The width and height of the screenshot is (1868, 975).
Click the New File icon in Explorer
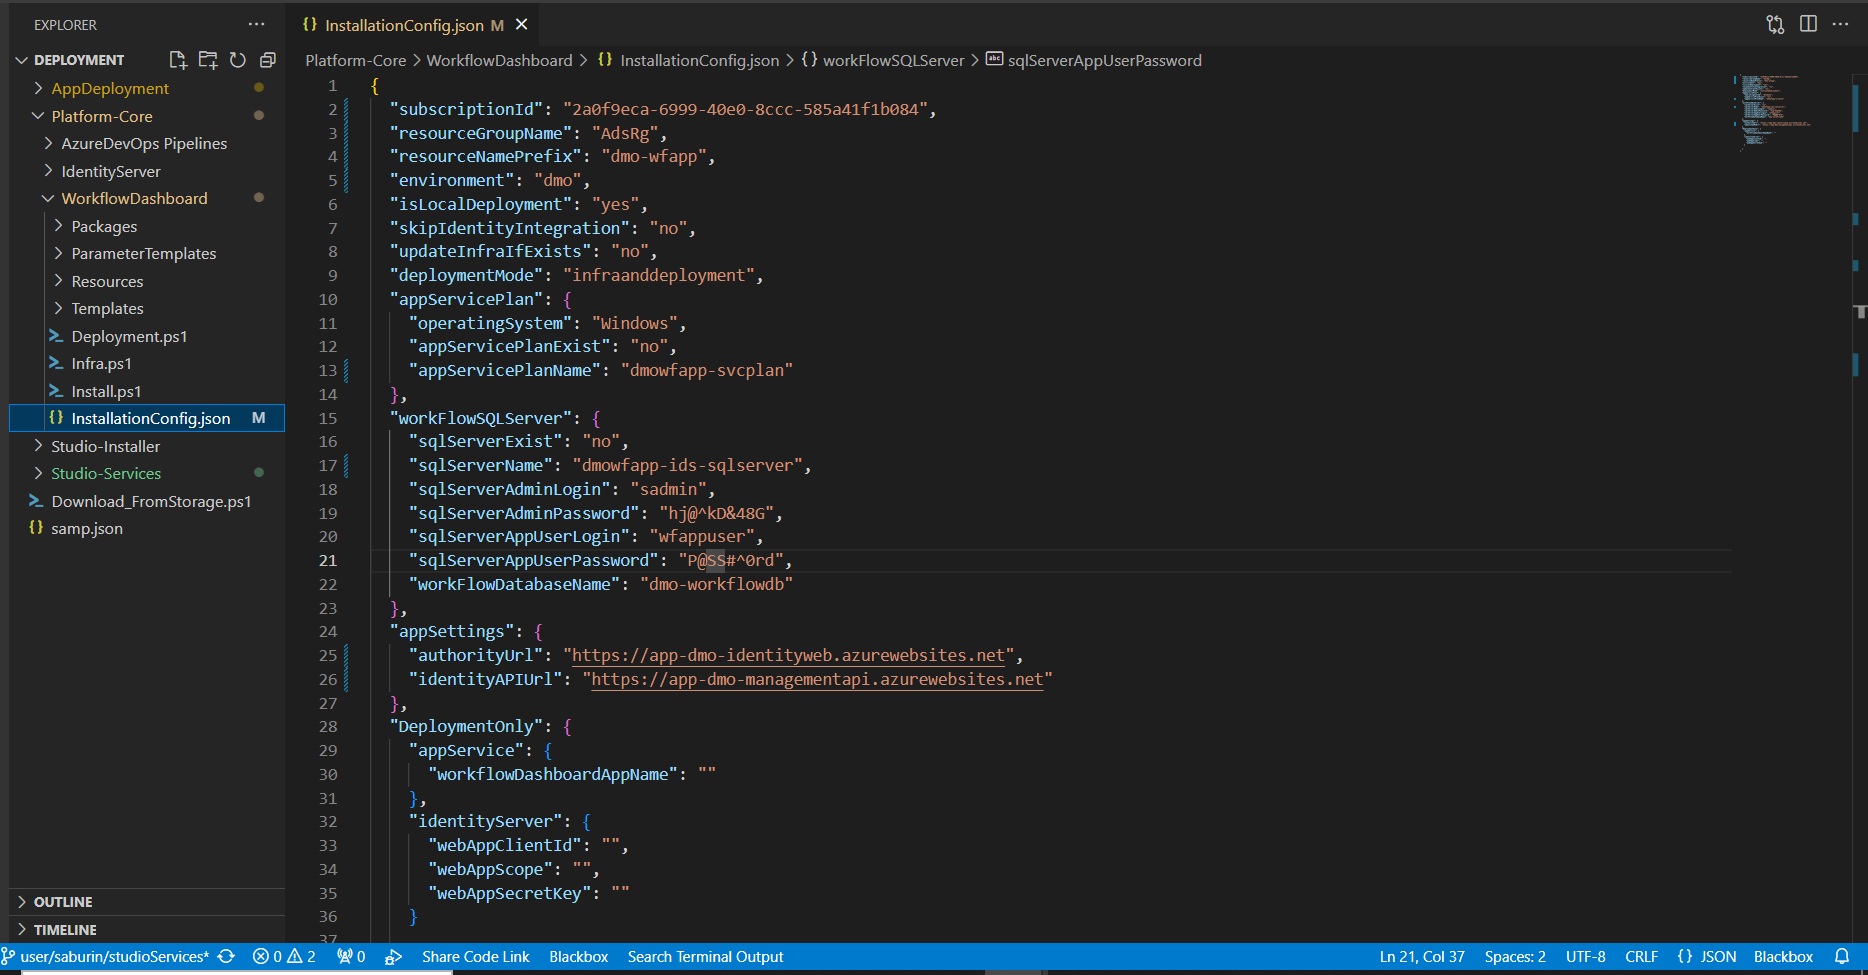[x=178, y=60]
